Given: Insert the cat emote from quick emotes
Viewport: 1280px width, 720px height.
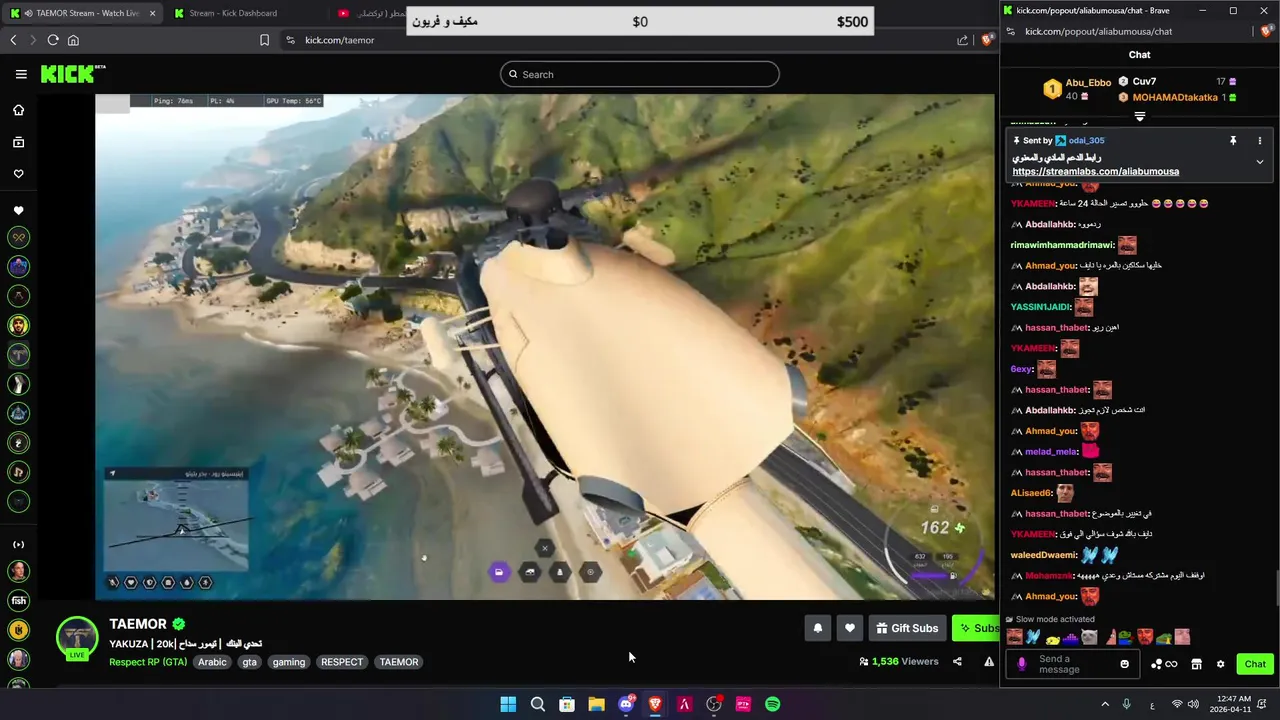Looking at the screenshot, I should click(1089, 637).
